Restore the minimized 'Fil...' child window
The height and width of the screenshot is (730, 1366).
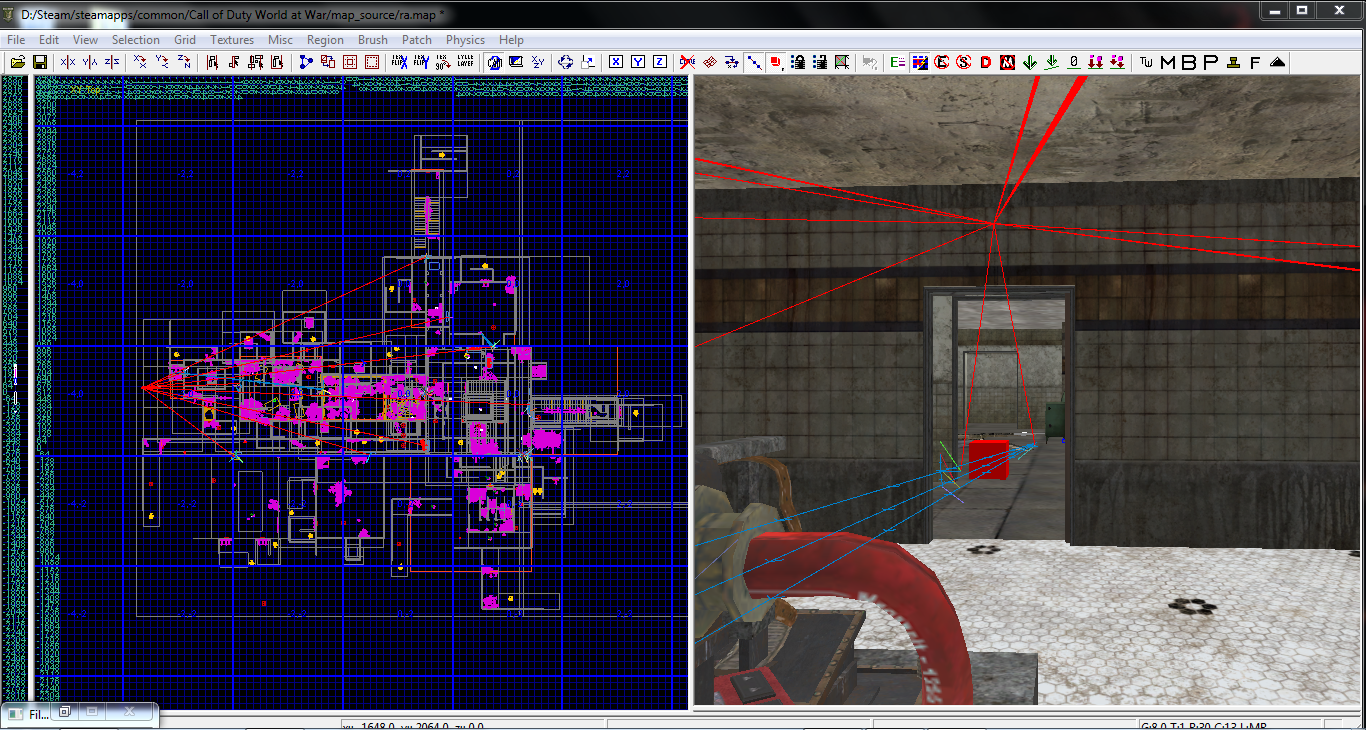click(65, 712)
